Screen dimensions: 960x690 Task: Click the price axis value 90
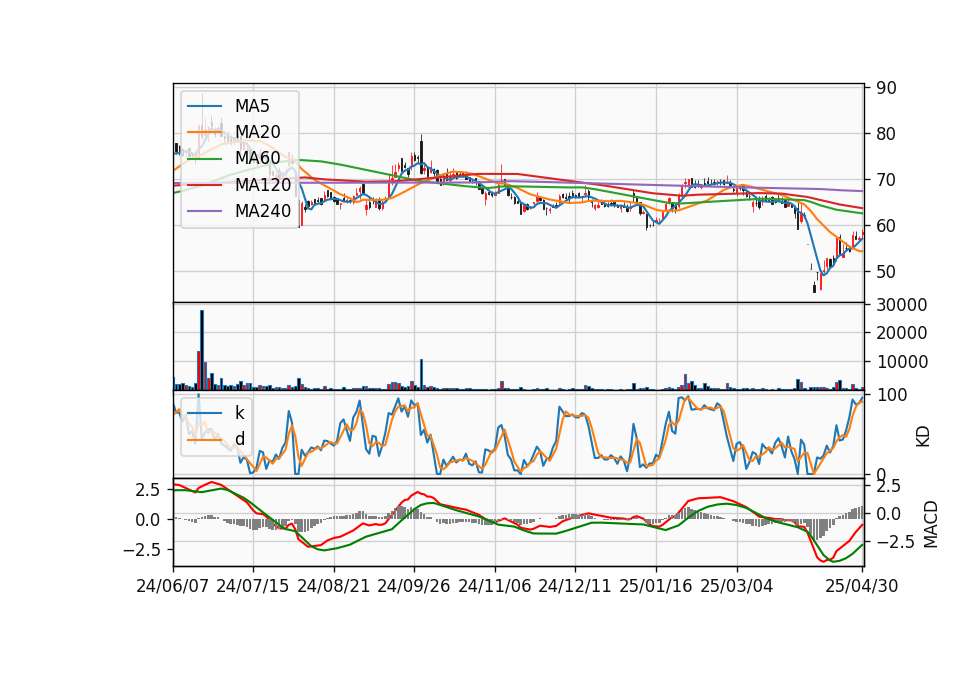(x=886, y=88)
